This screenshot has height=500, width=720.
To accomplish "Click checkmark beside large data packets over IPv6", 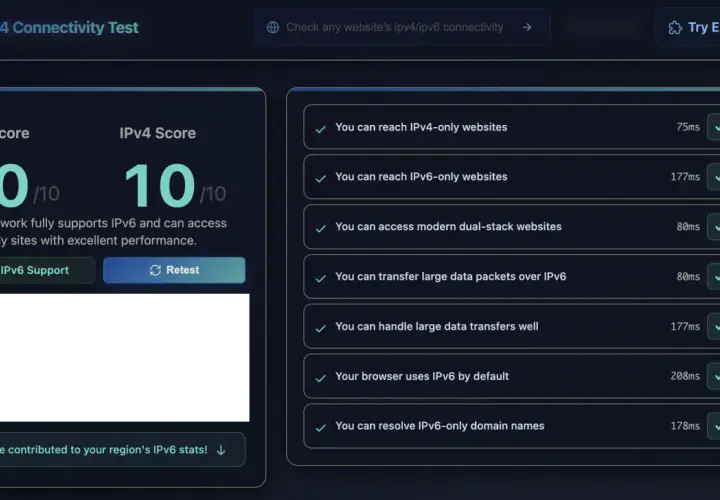I will point(321,278).
